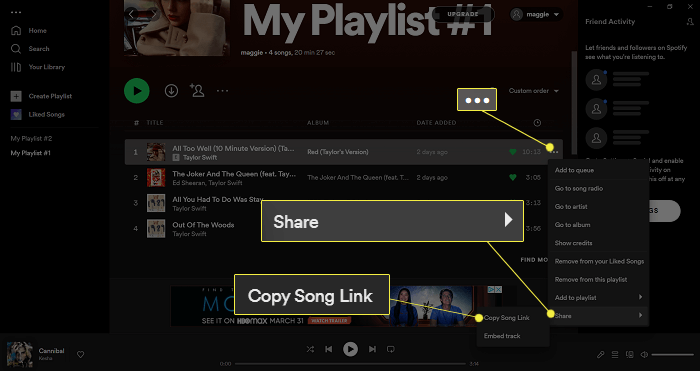Sort by Date Added column header
700x371 pixels.
click(x=436, y=123)
